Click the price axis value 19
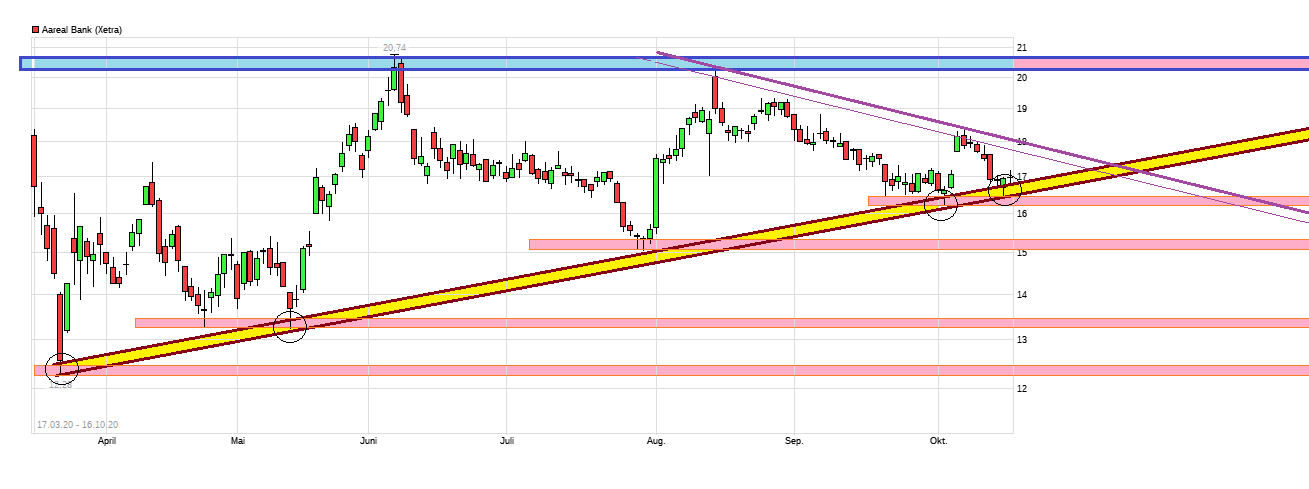The image size is (1309, 489). pyautogui.click(x=1022, y=108)
